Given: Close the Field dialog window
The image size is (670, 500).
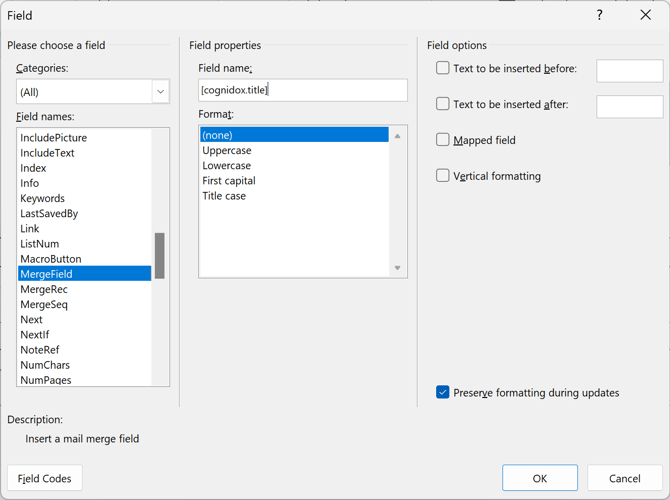Looking at the screenshot, I should (645, 15).
